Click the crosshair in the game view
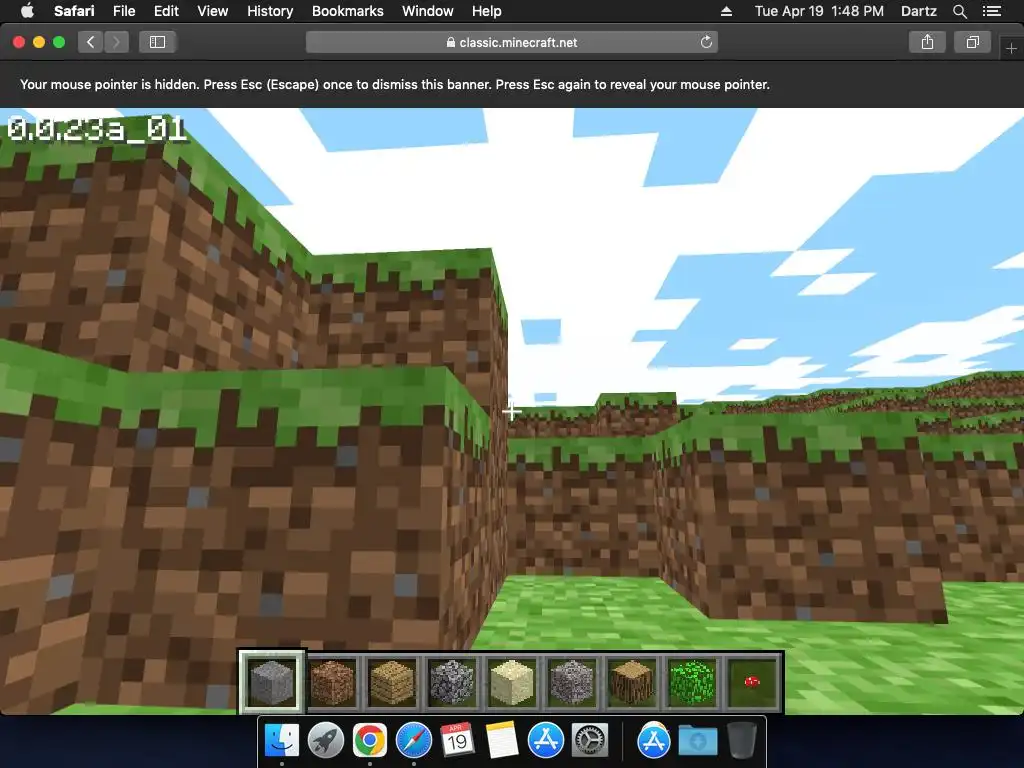 coord(511,411)
